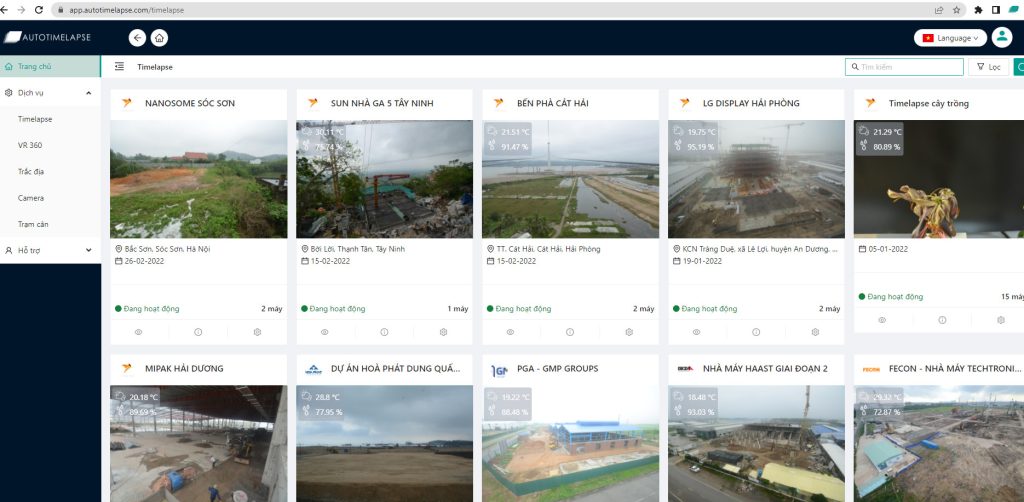Image resolution: width=1024 pixels, height=502 pixels.
Task: Select Trang chủ in sidebar
Action: [x=50, y=67]
